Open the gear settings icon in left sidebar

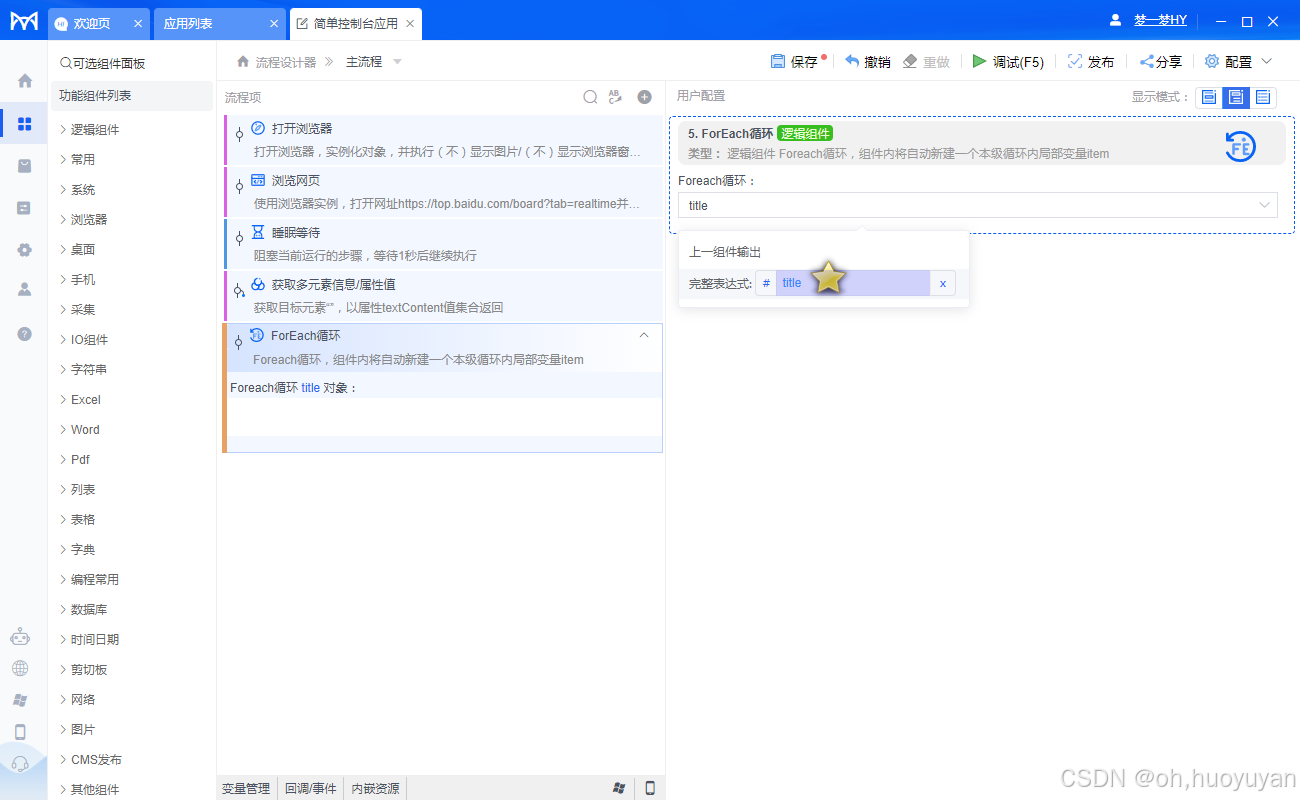[25, 249]
